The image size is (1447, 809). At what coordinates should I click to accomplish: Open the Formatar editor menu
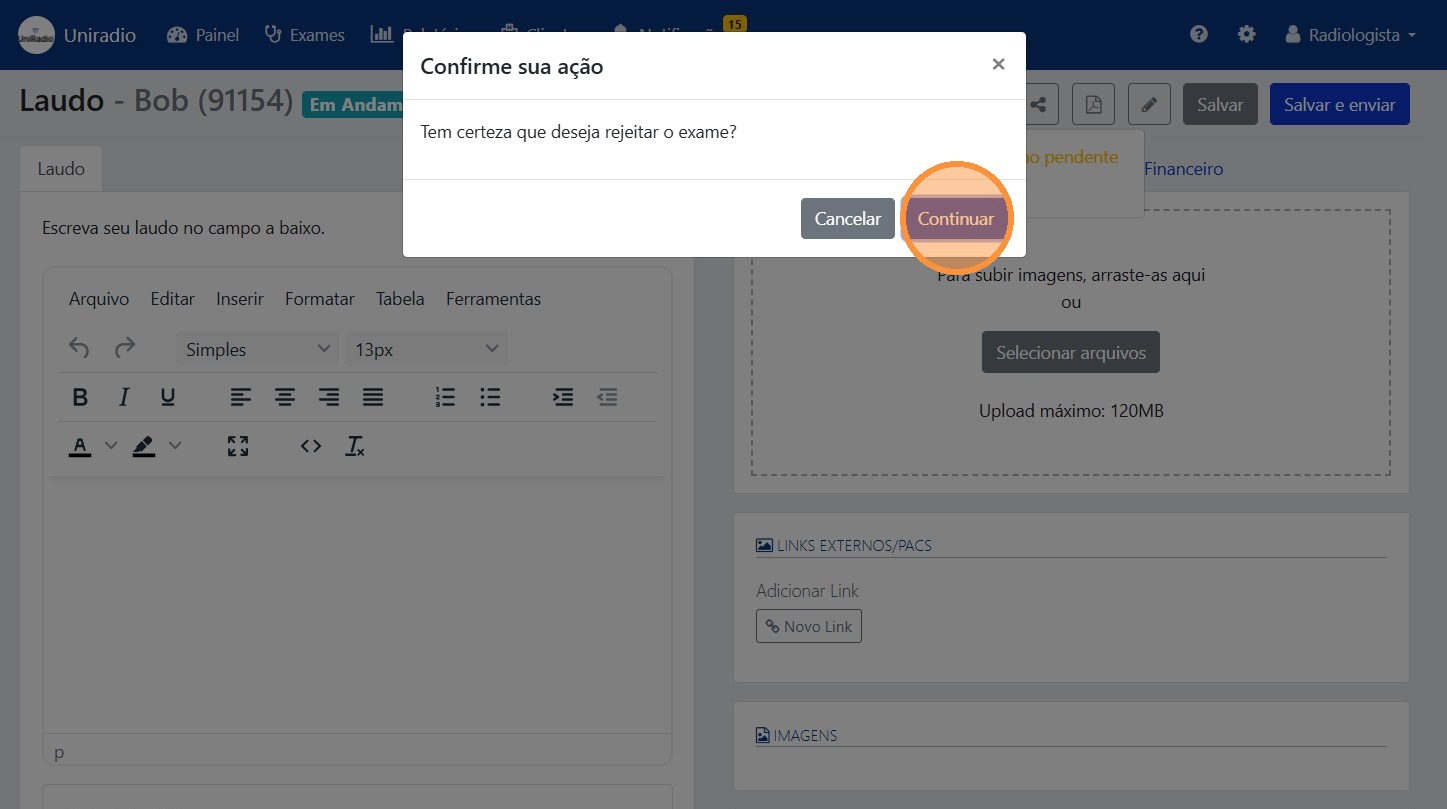319,299
